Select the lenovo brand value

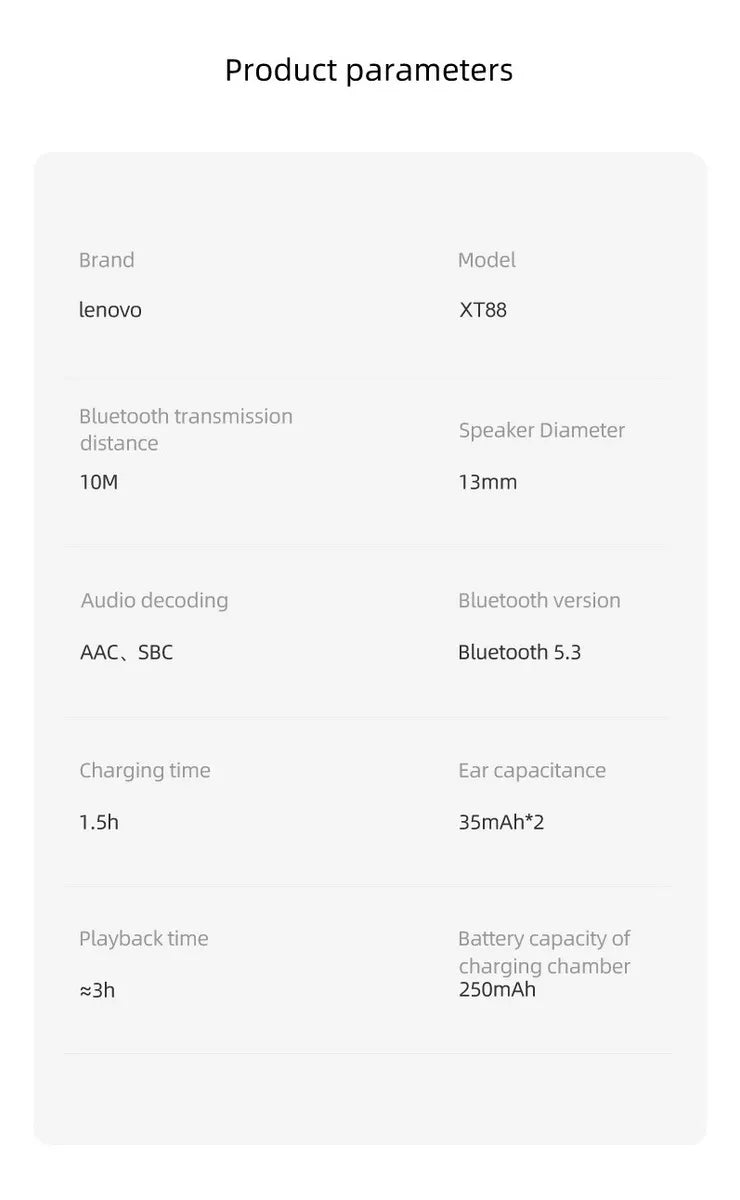click(110, 310)
